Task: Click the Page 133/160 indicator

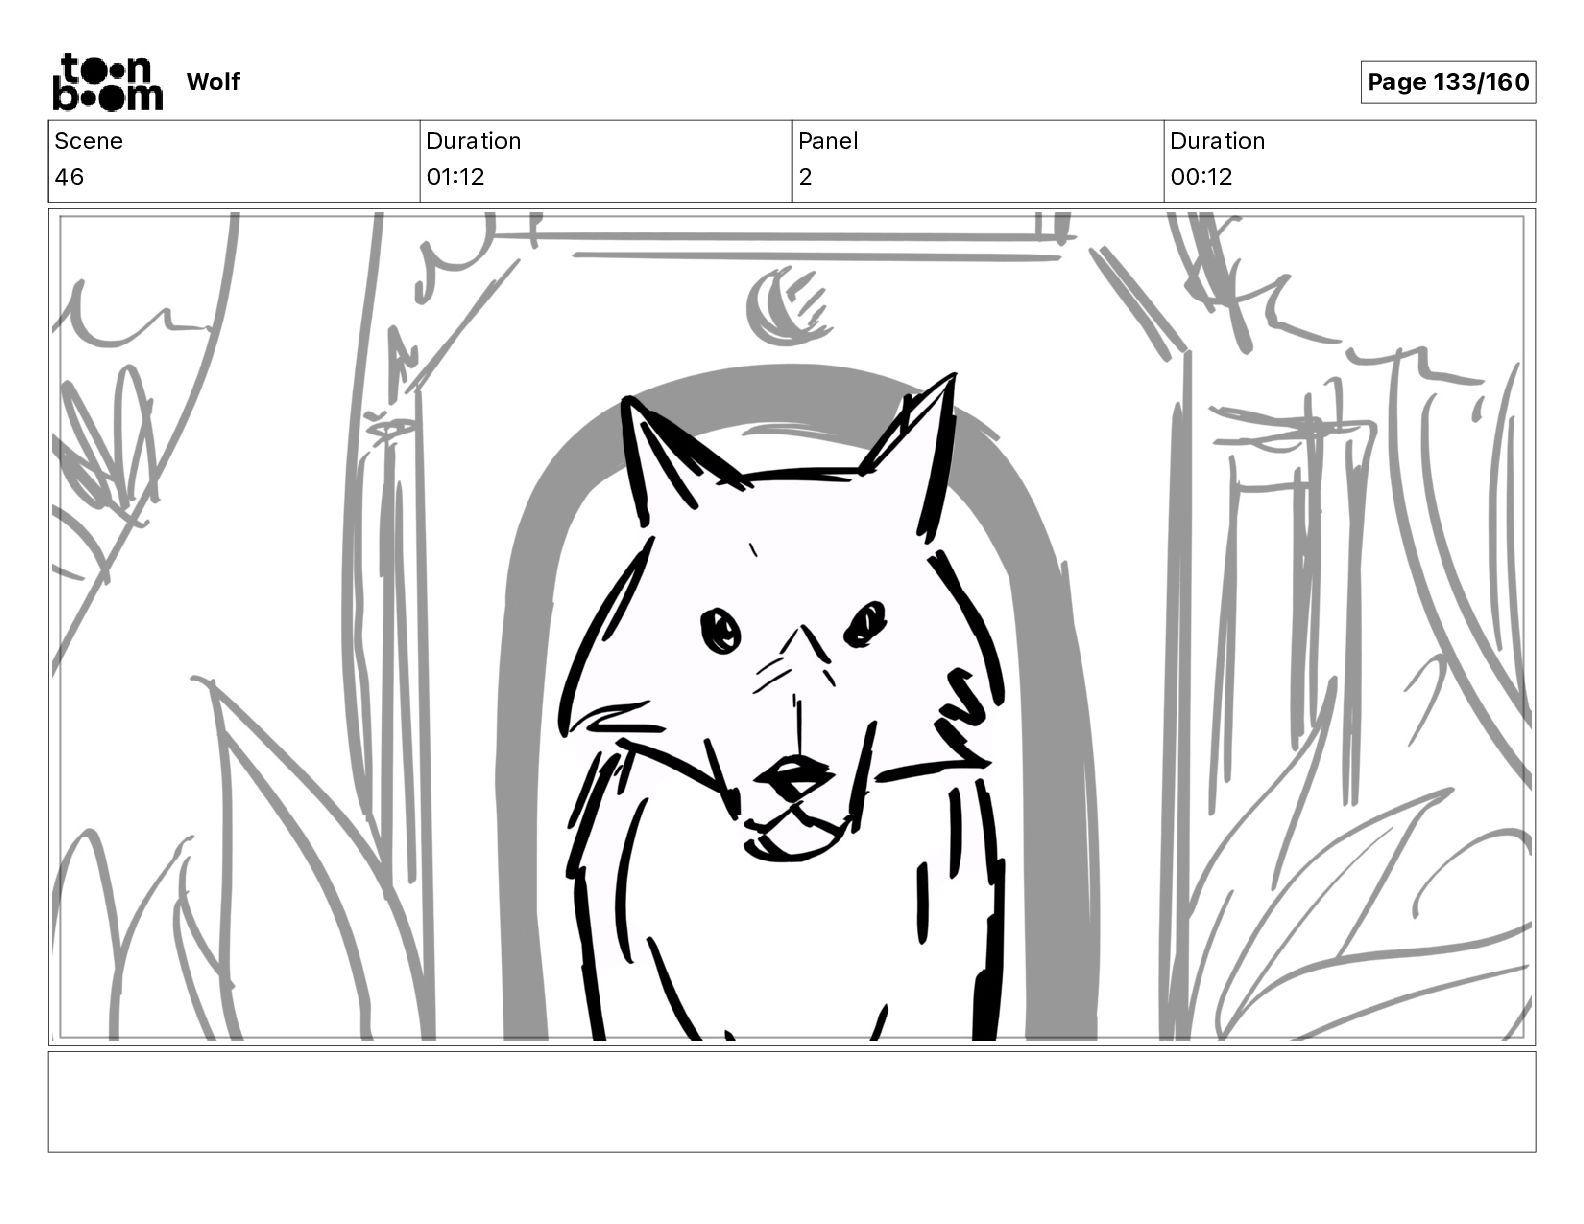Action: [x=1448, y=82]
